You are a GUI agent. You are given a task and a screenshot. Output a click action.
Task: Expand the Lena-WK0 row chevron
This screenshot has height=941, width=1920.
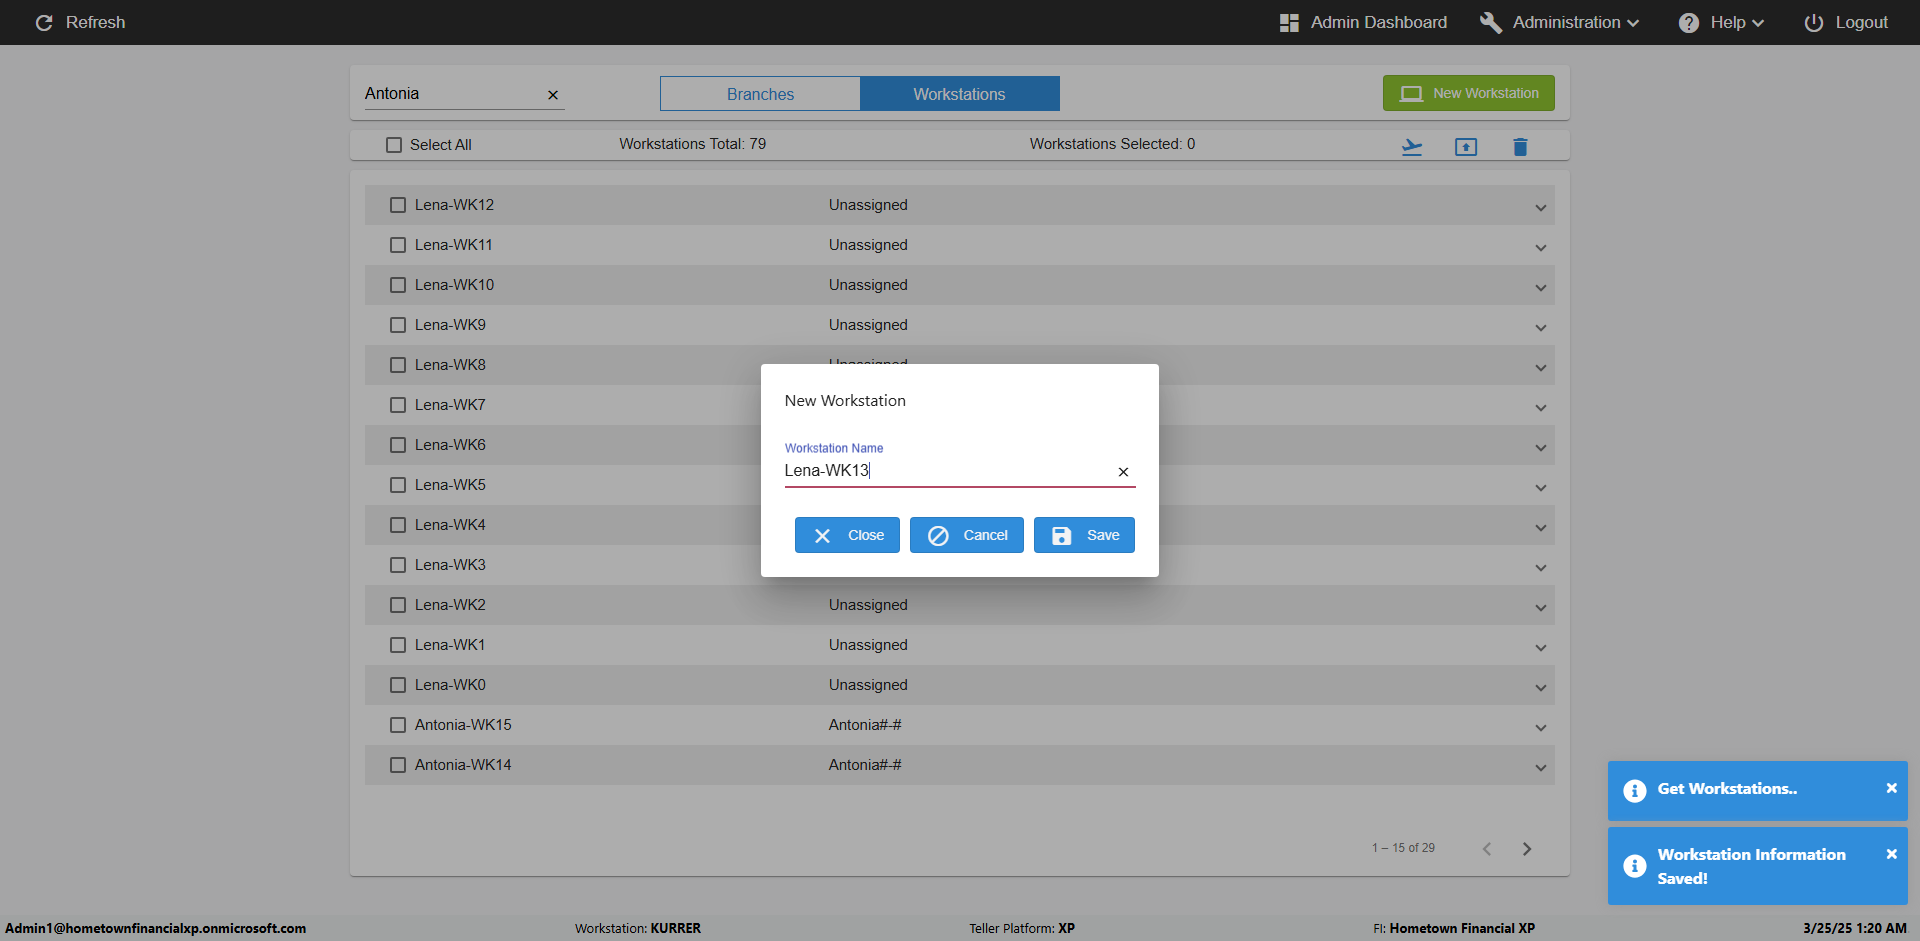pyautogui.click(x=1541, y=688)
